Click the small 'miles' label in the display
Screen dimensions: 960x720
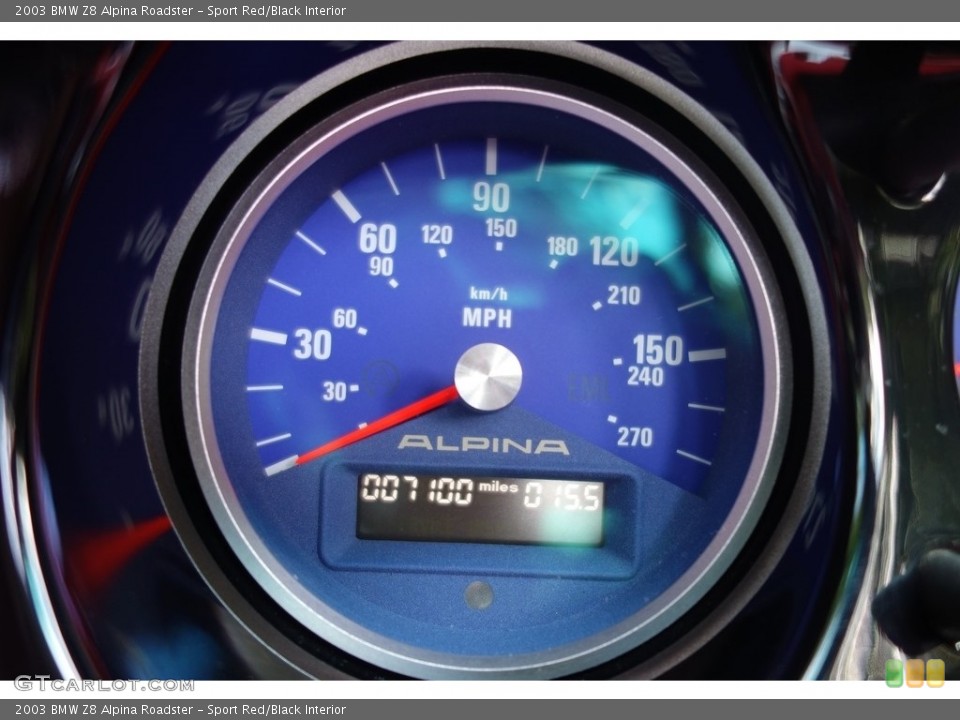click(498, 487)
